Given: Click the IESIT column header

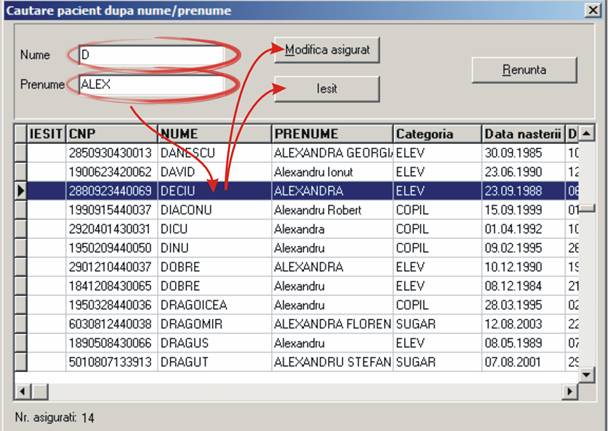Looking at the screenshot, I should (x=46, y=133).
